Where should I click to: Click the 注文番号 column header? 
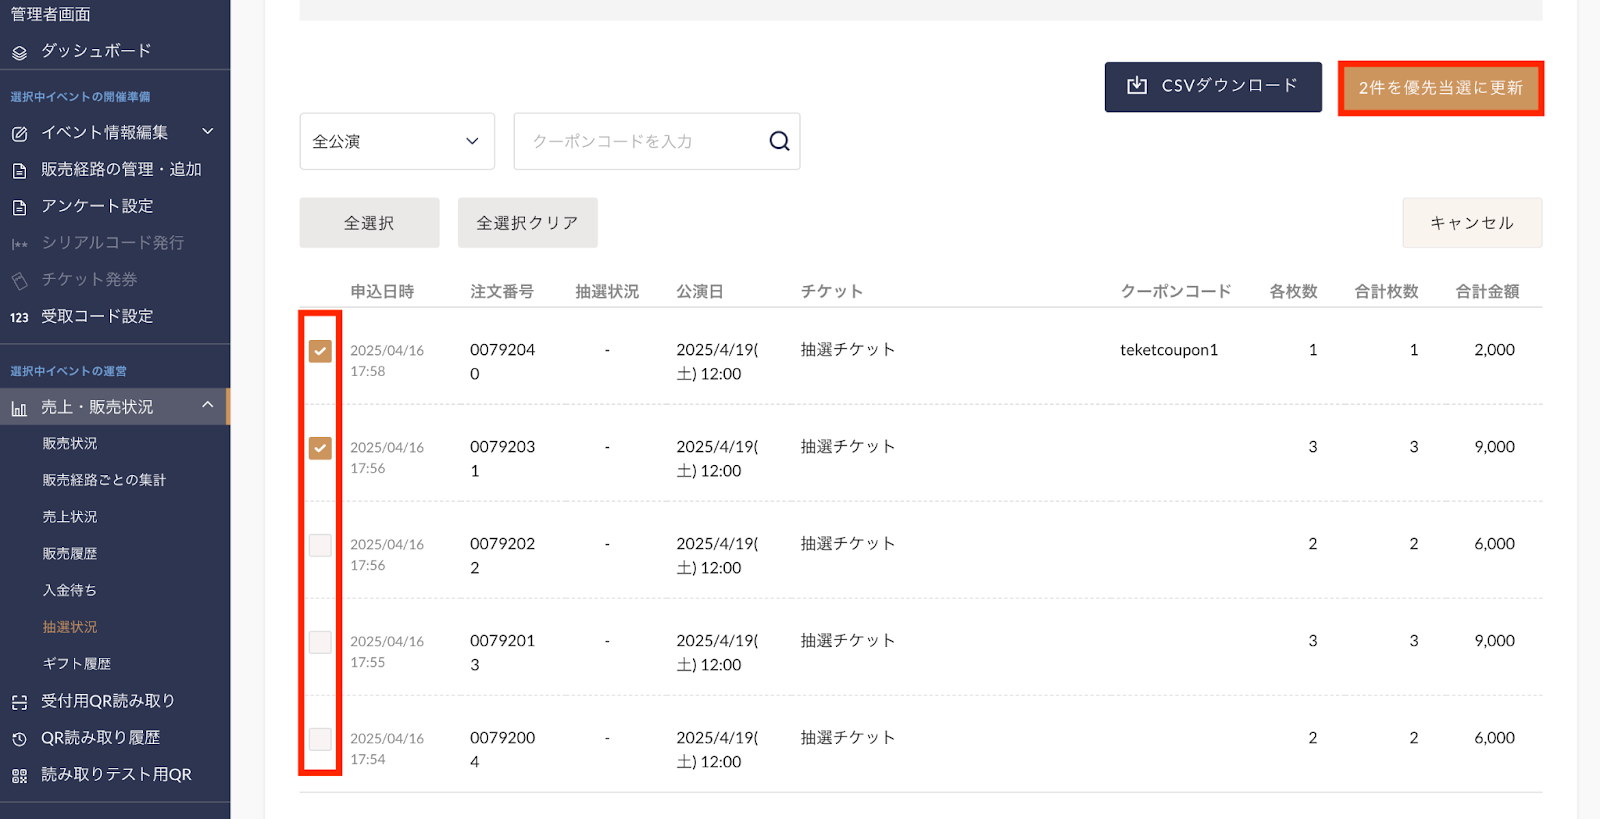click(x=502, y=292)
